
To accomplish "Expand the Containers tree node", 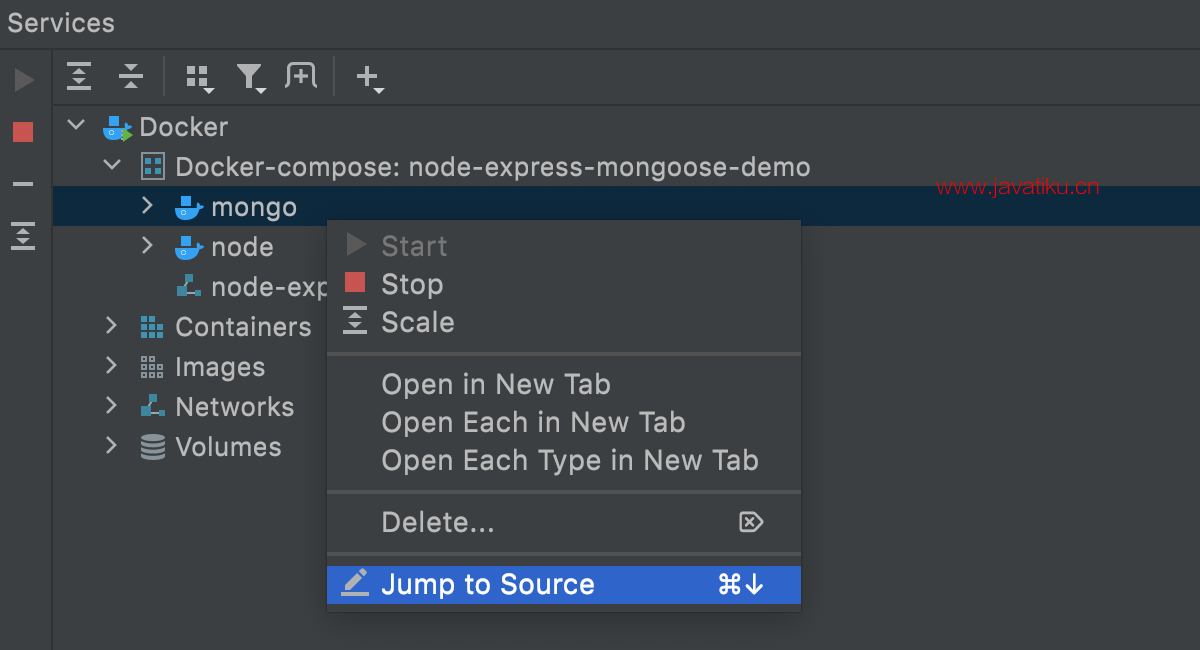I will 112,326.
